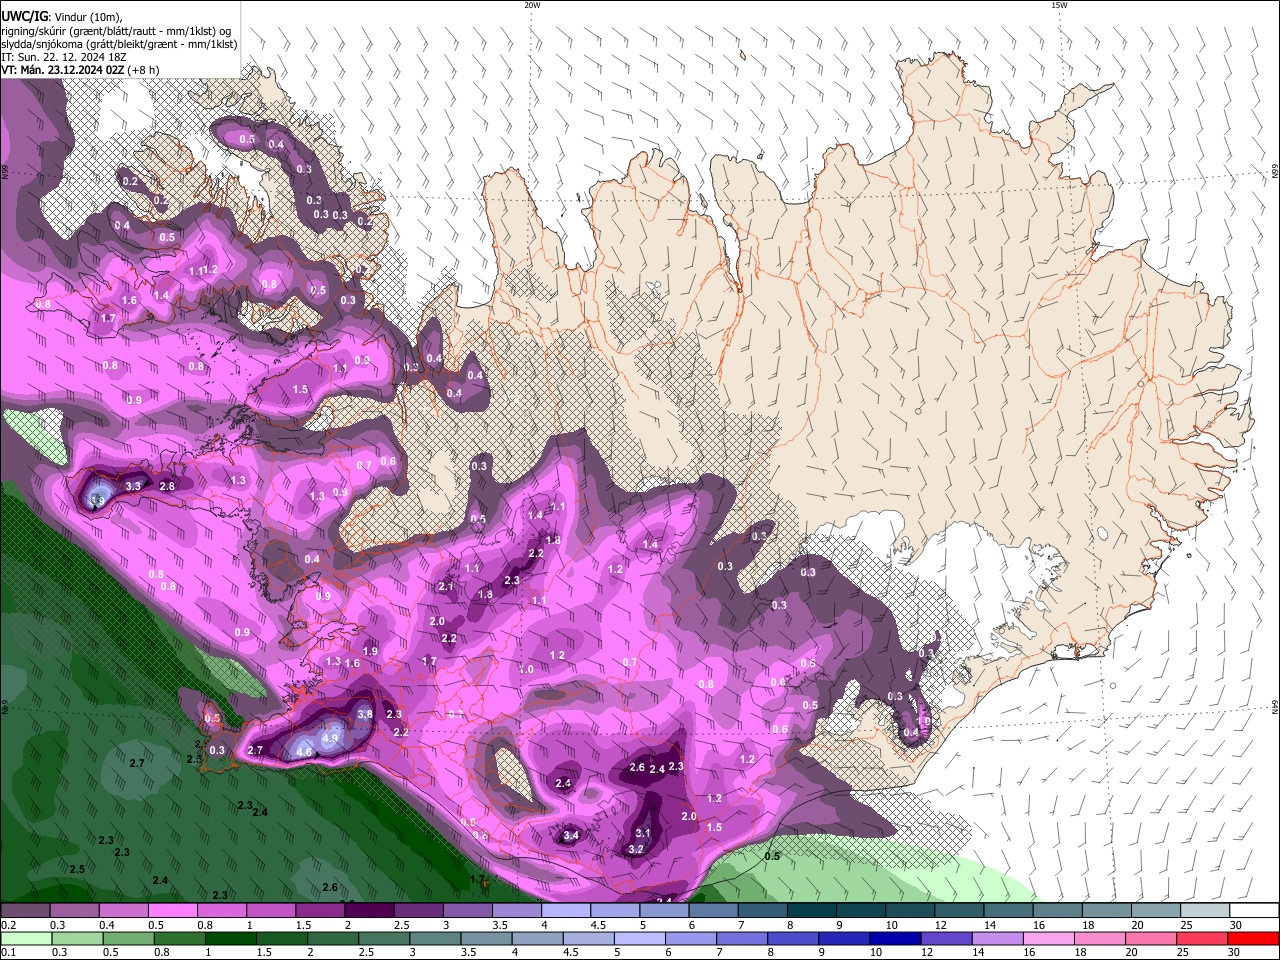Click the 4.9 snowfall value on map

(332, 738)
